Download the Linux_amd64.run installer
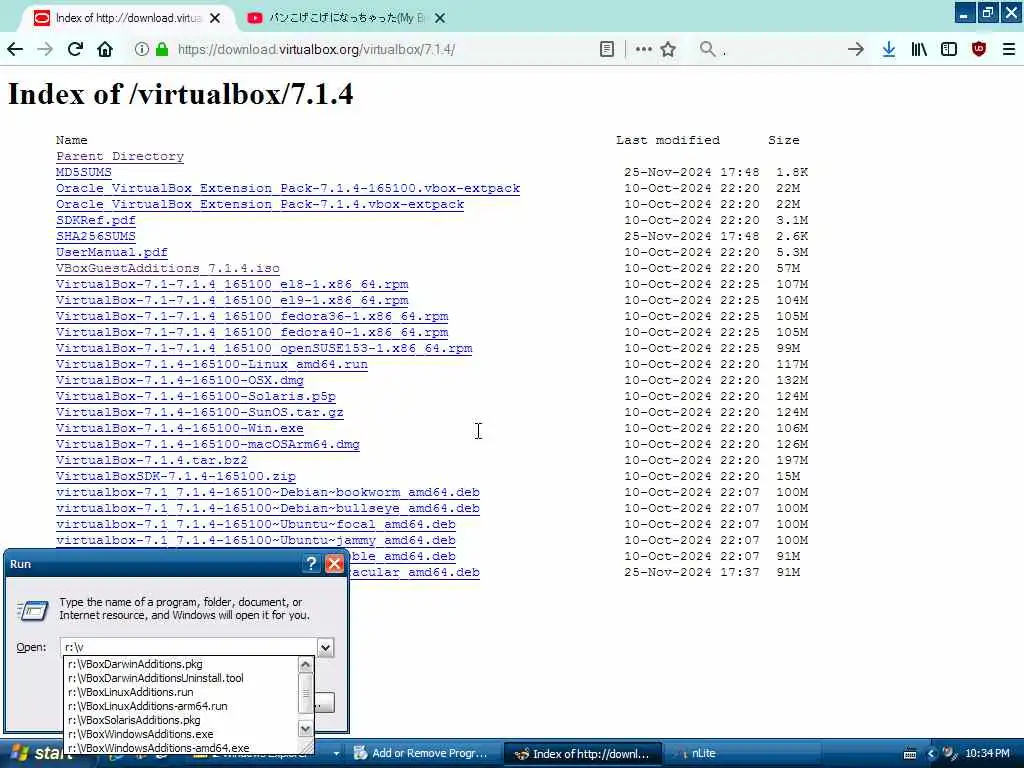 pos(212,364)
